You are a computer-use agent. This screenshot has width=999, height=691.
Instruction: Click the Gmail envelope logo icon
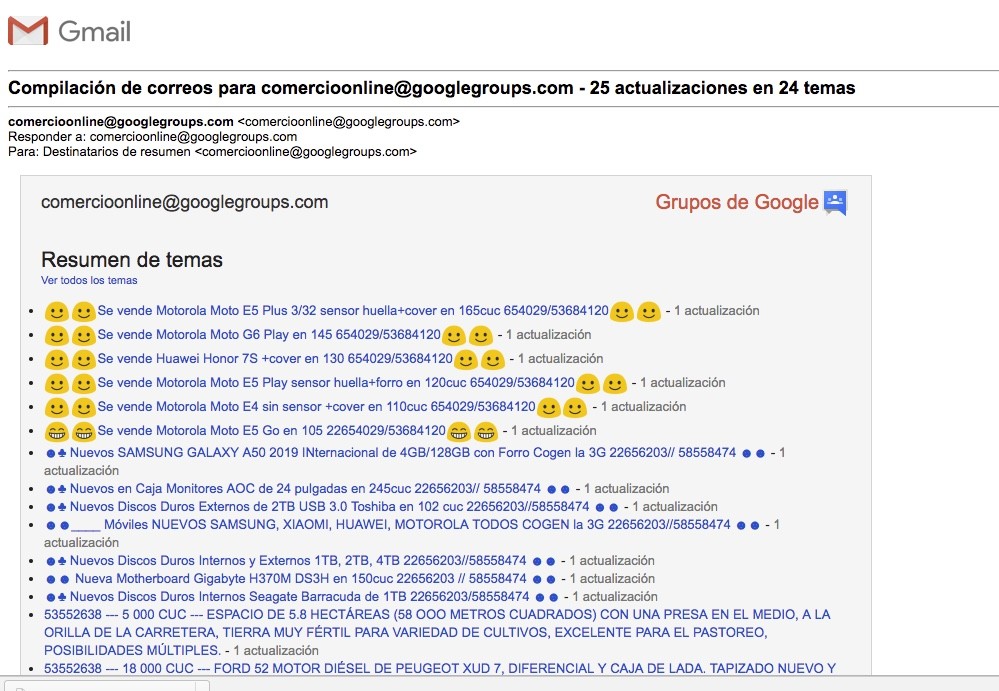click(x=28, y=31)
